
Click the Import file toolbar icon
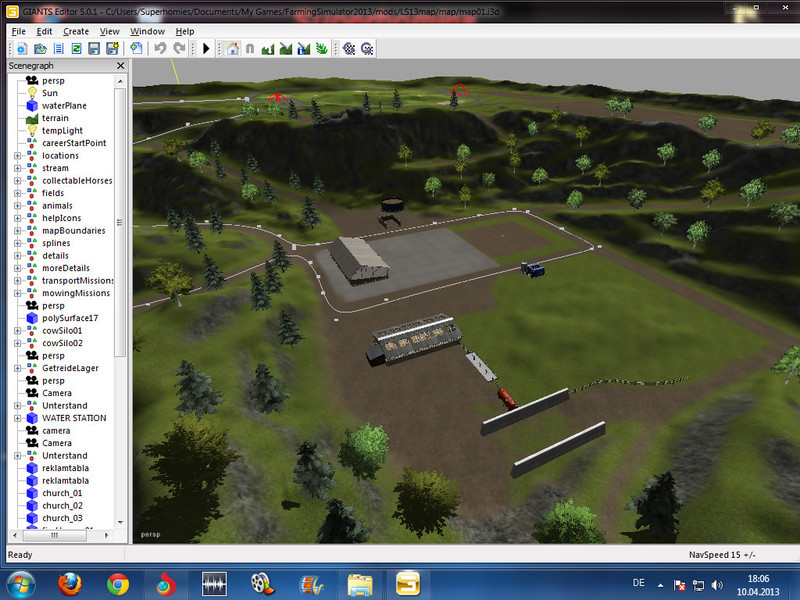136,49
